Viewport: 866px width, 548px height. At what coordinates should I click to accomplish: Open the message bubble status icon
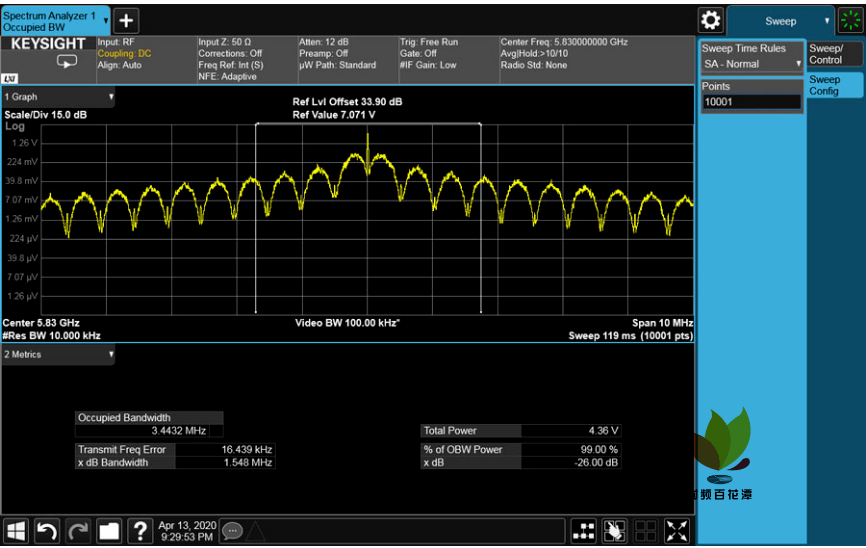(x=233, y=532)
